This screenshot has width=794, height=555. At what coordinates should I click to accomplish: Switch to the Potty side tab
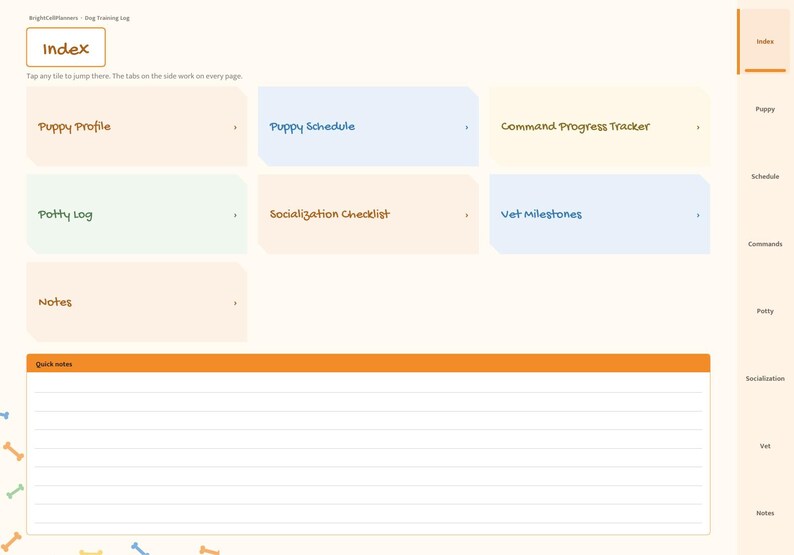click(x=765, y=311)
